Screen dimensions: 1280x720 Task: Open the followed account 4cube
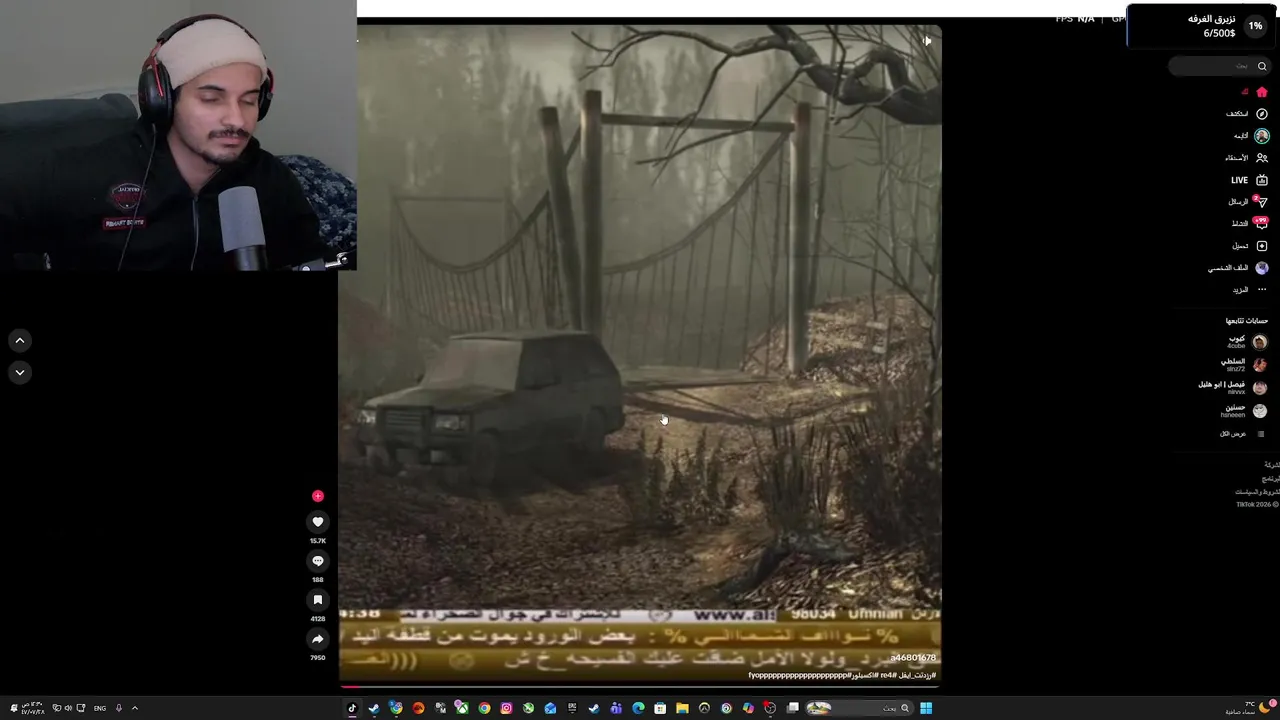tap(1246, 341)
